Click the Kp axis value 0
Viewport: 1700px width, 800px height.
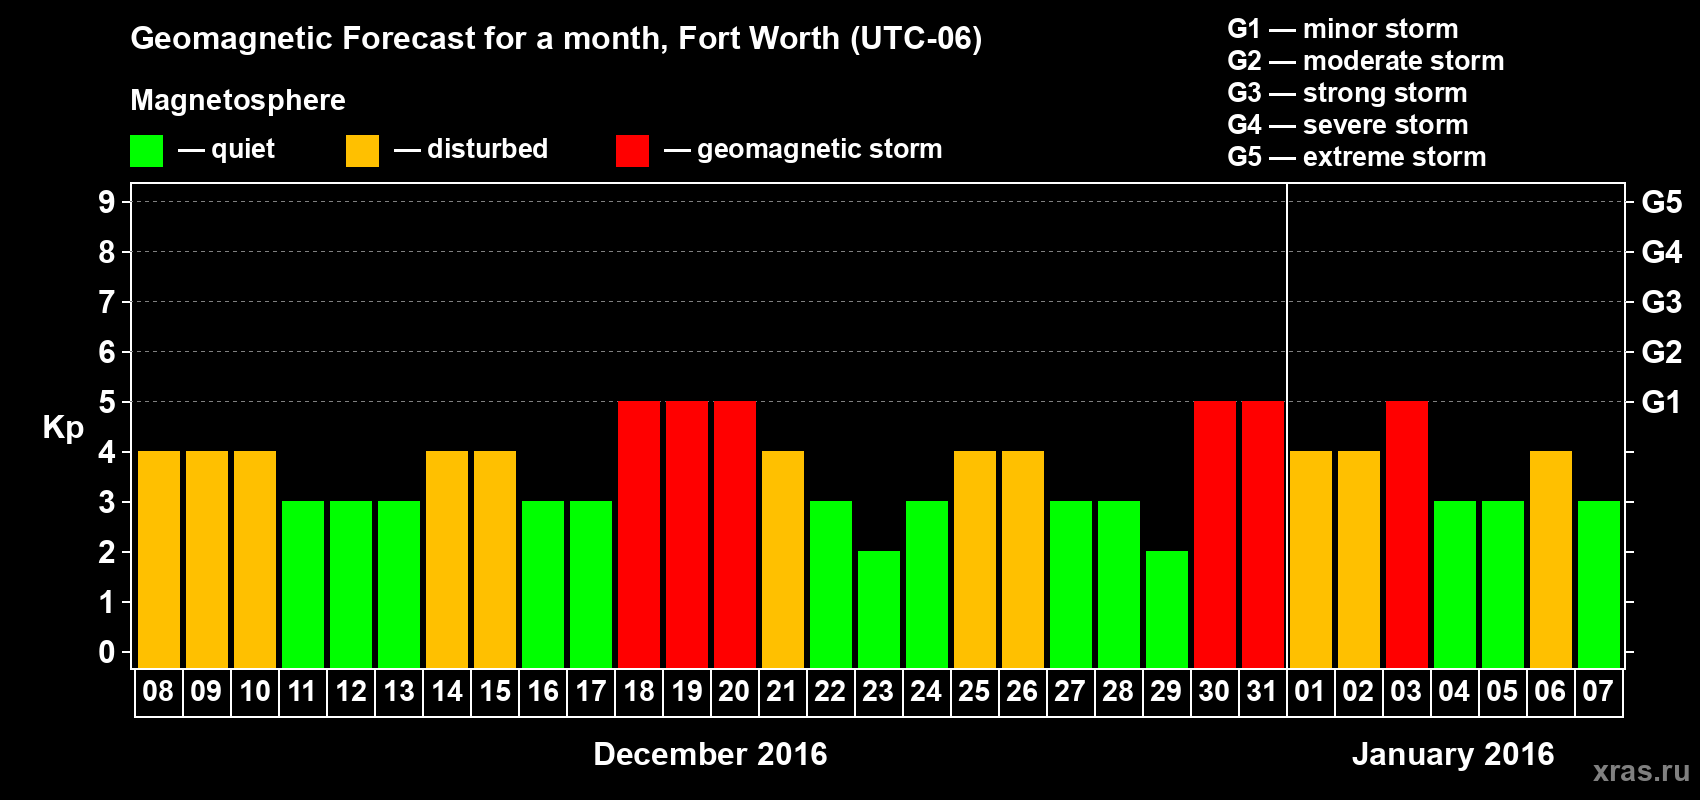pyautogui.click(x=107, y=652)
